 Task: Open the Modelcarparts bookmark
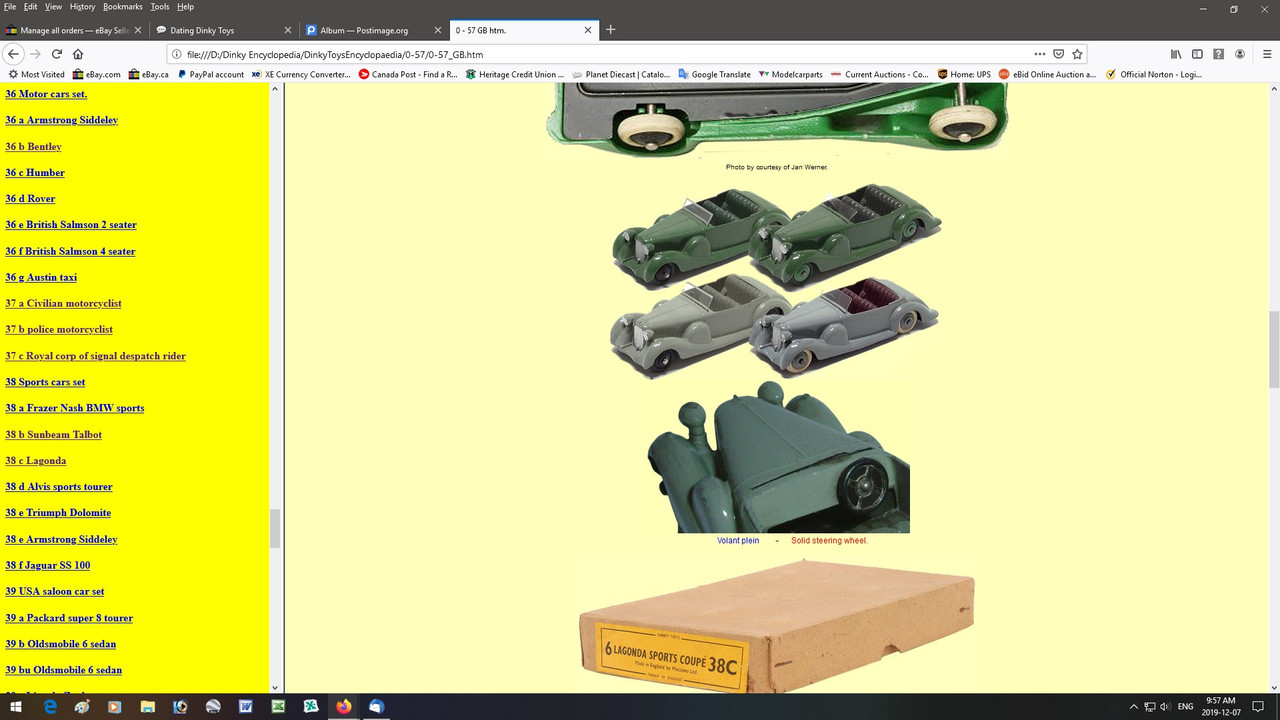(791, 74)
